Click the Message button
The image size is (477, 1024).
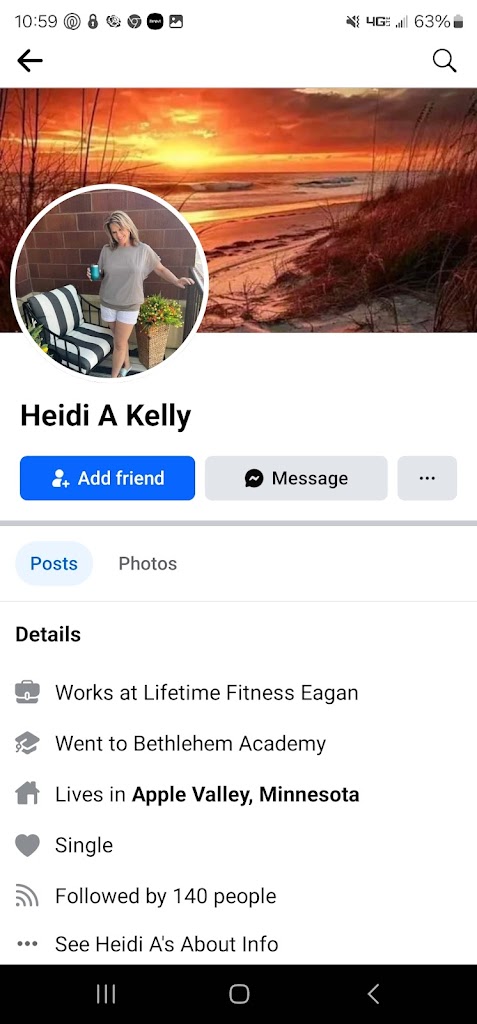pyautogui.click(x=296, y=478)
